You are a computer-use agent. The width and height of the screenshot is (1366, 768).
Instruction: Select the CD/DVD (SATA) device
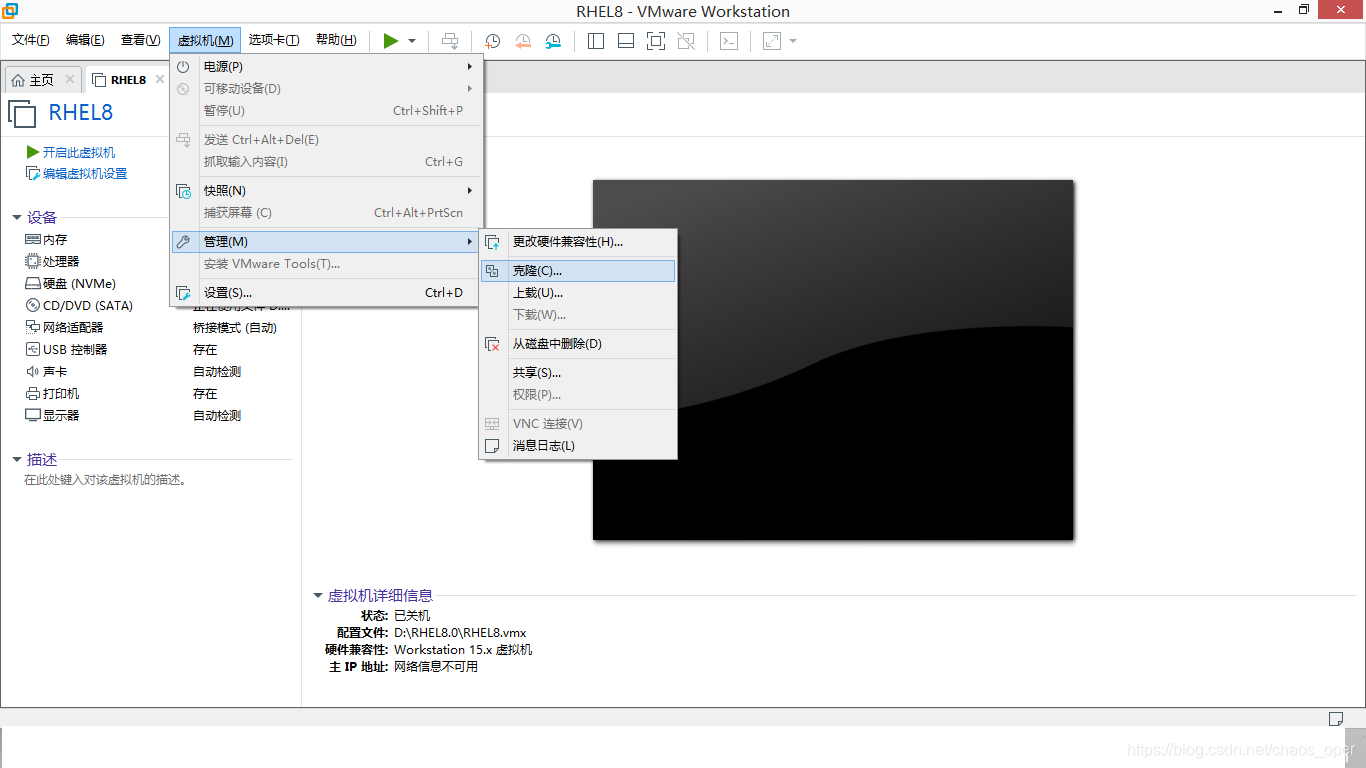(x=79, y=306)
